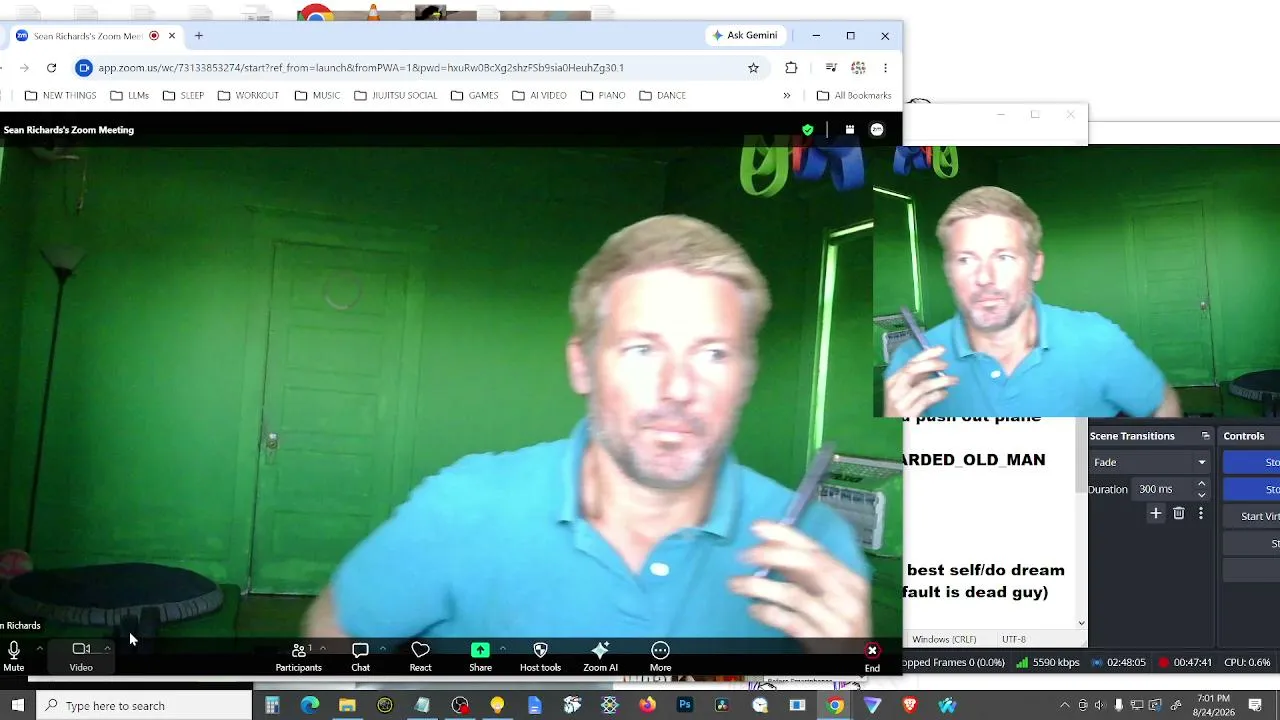
Task: Expand the Chat options arrow
Action: click(382, 649)
